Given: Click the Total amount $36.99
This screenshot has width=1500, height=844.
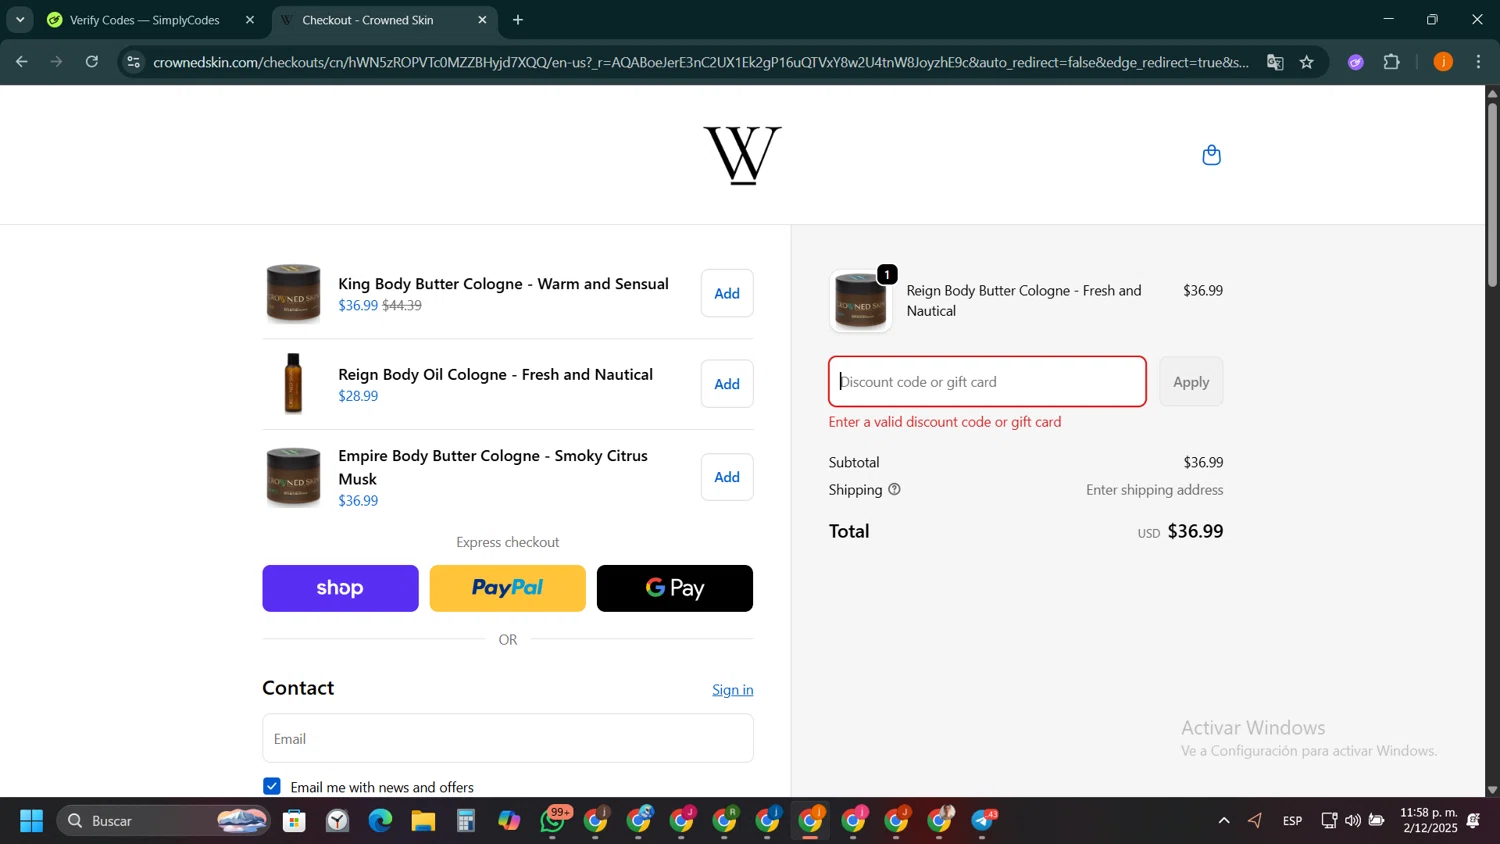Looking at the screenshot, I should pyautogui.click(x=1195, y=532).
